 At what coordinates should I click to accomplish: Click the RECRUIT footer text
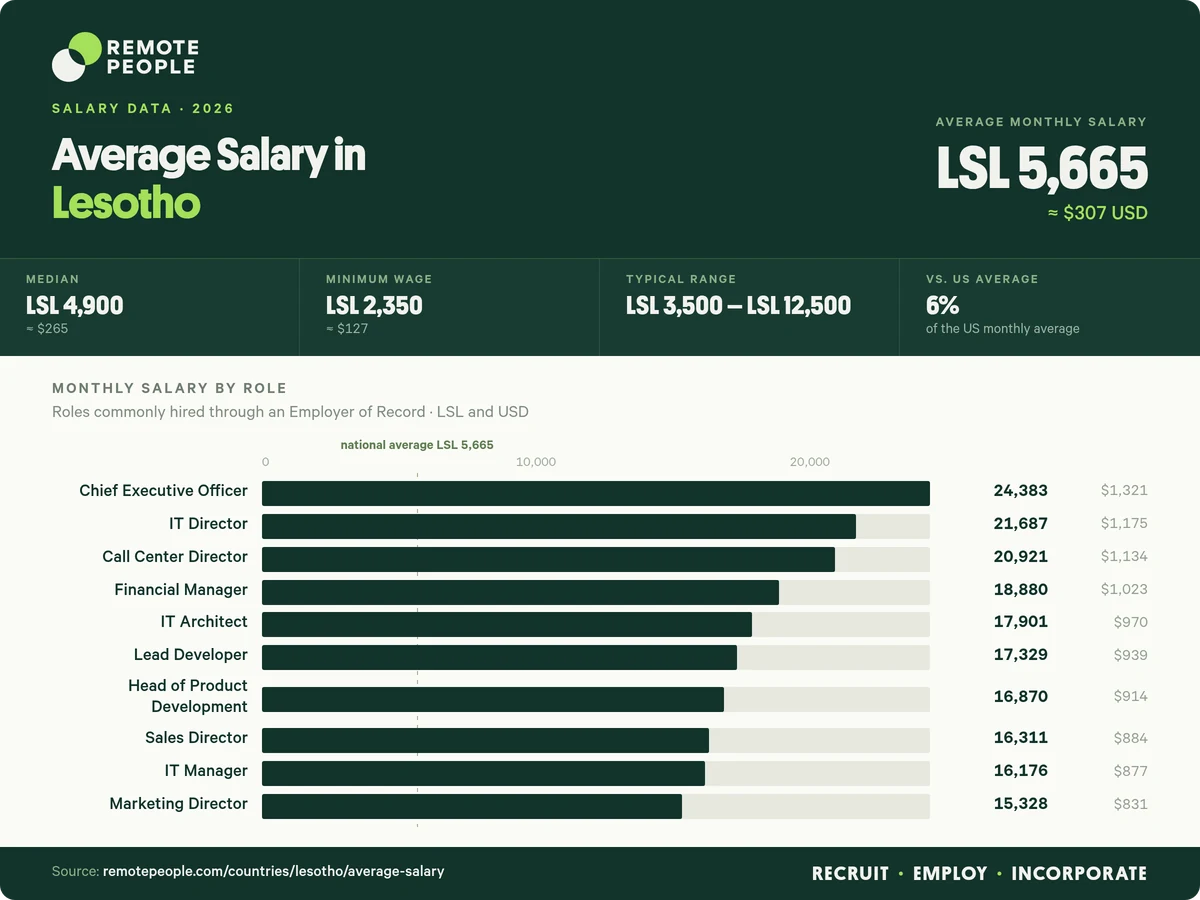pyautogui.click(x=850, y=874)
